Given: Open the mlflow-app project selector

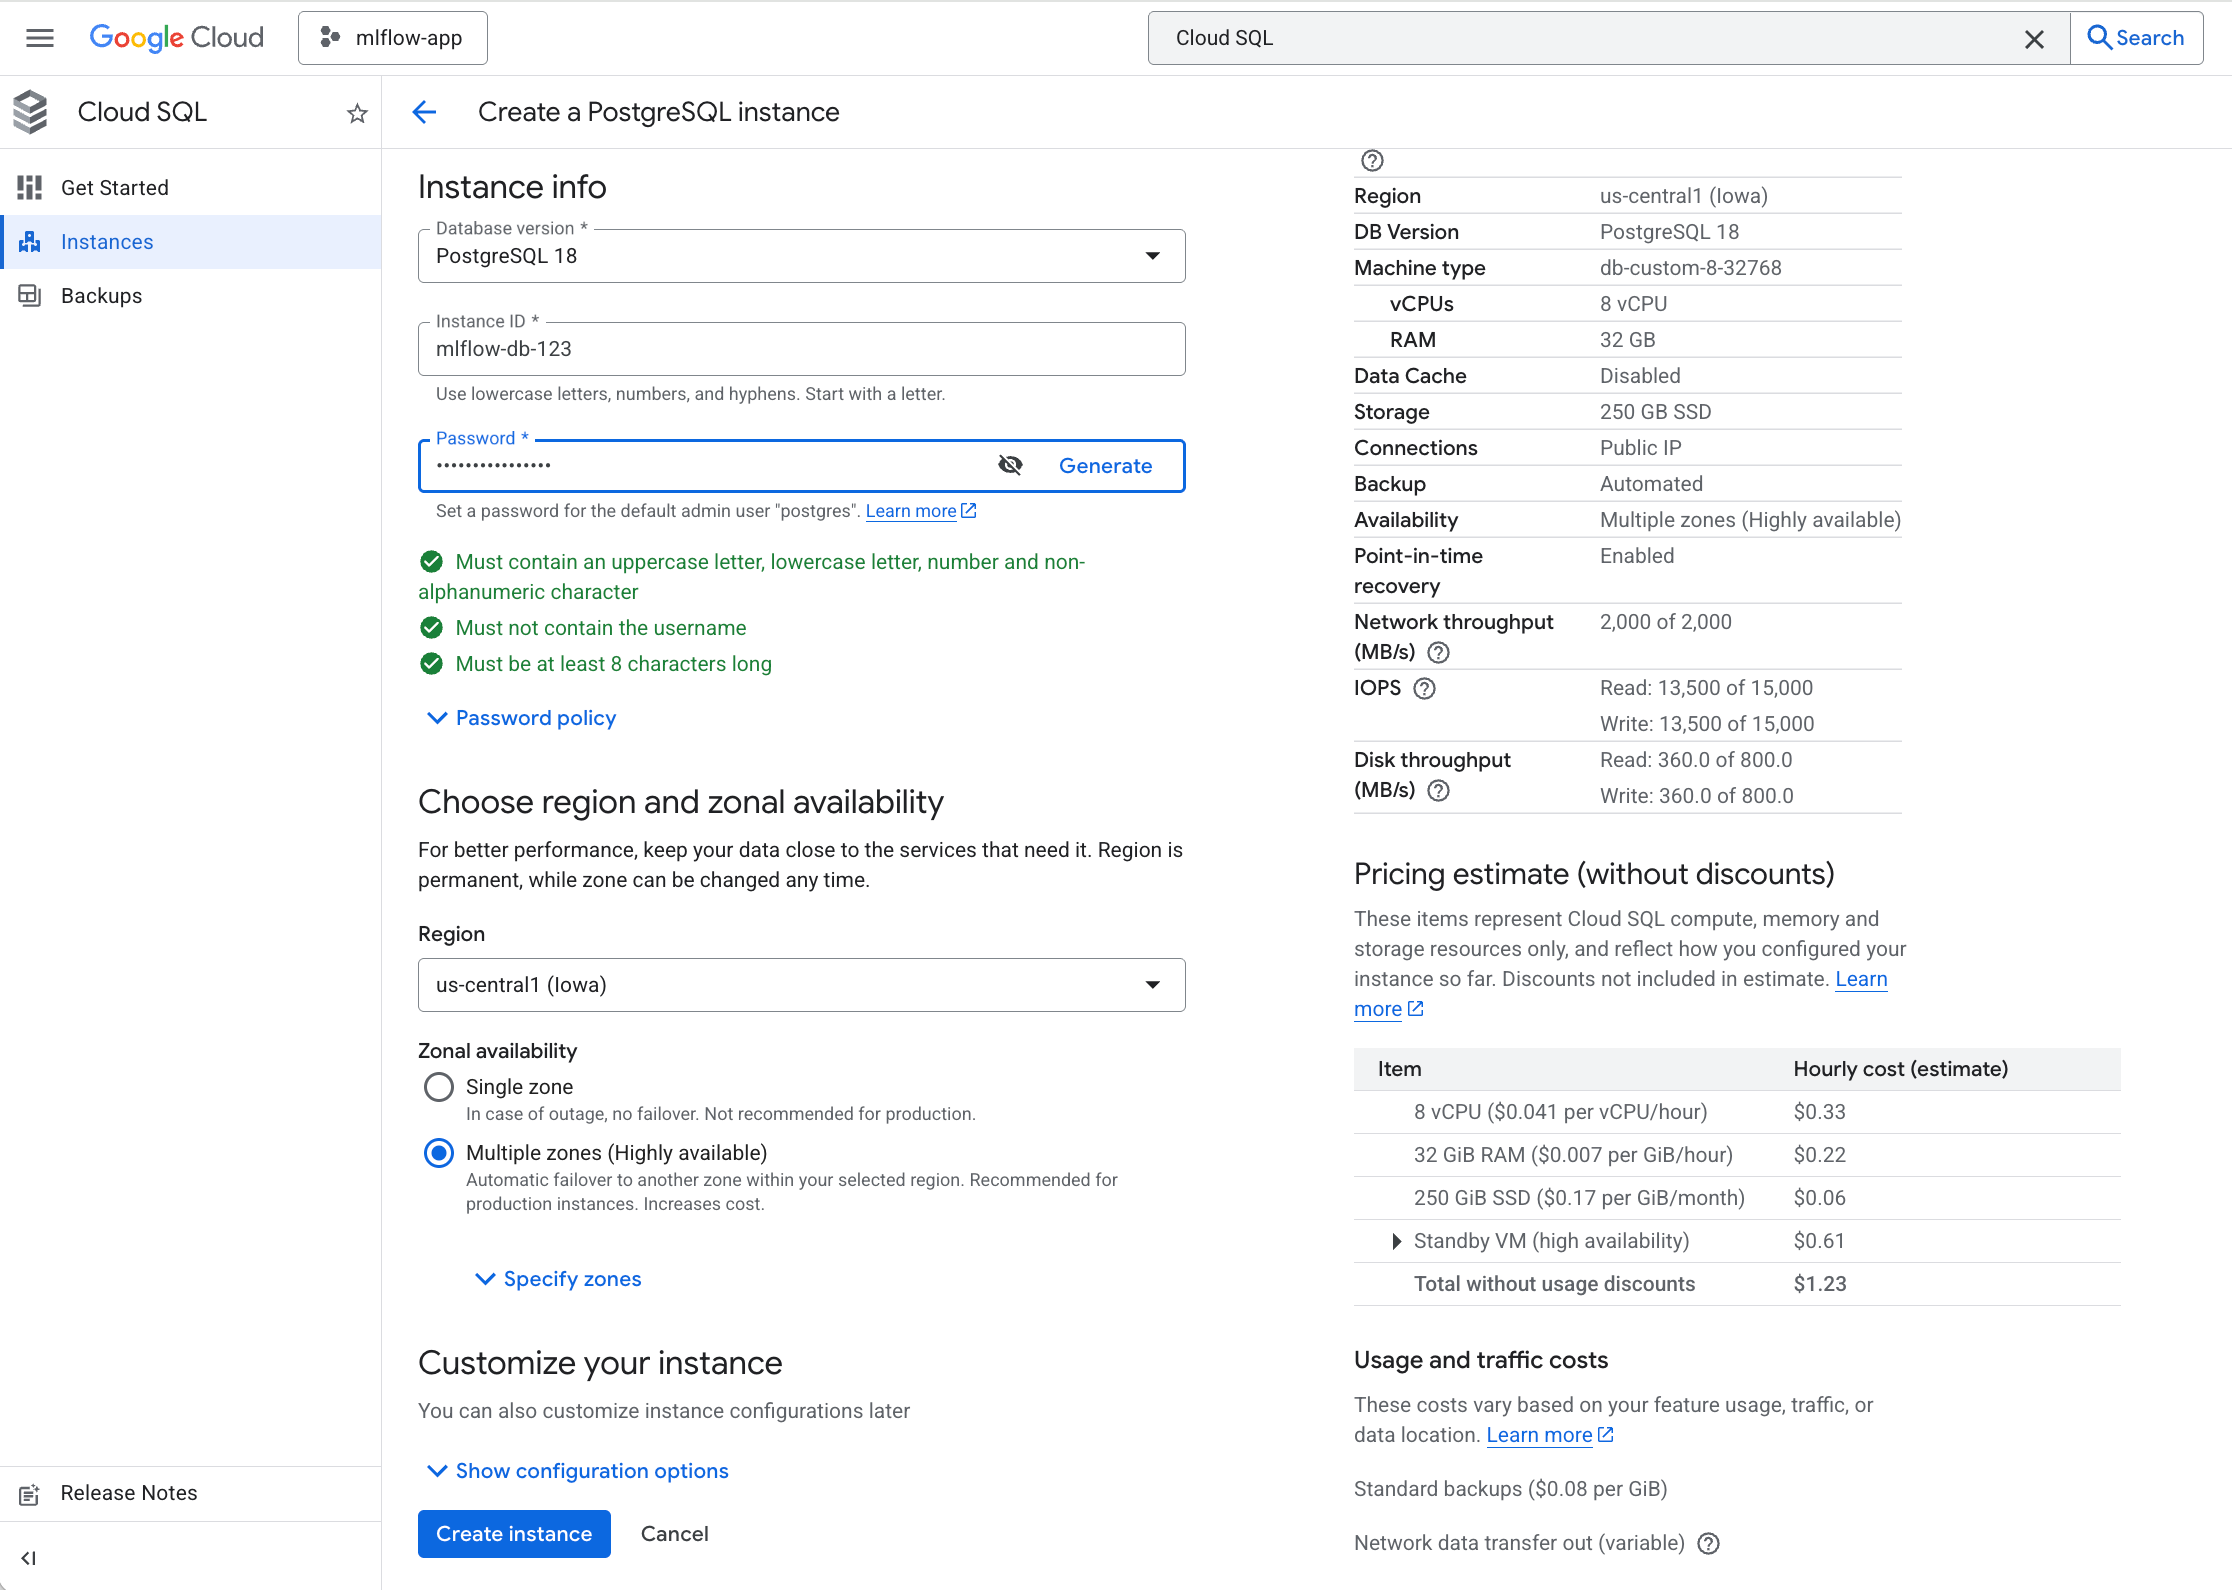Looking at the screenshot, I should (392, 37).
